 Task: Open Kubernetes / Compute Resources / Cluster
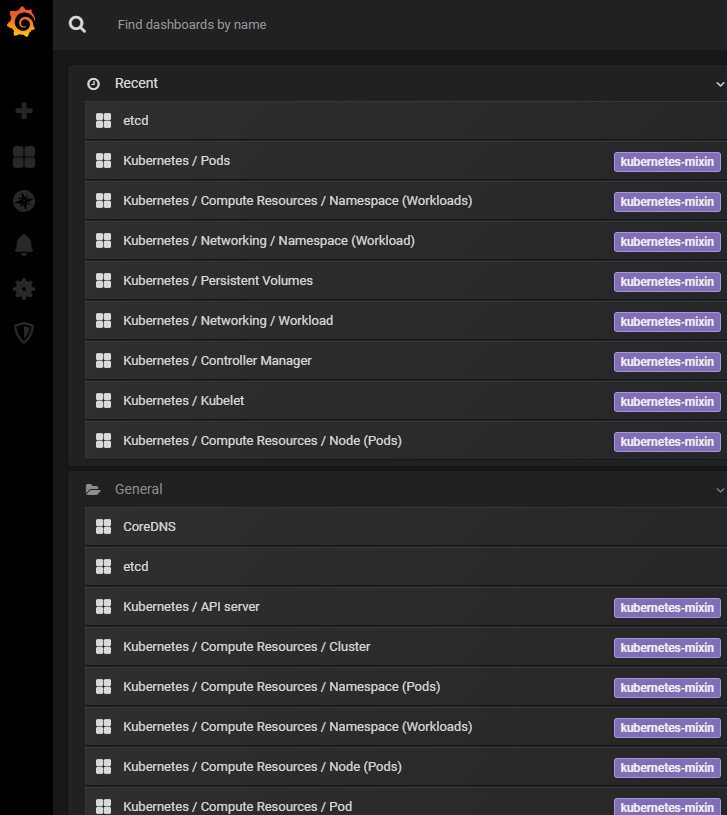[x=246, y=647]
